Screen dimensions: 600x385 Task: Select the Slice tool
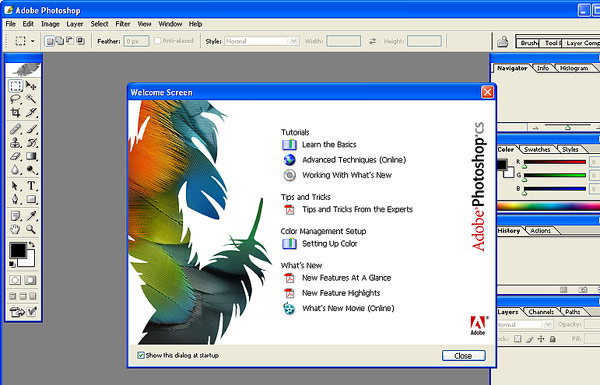point(31,113)
